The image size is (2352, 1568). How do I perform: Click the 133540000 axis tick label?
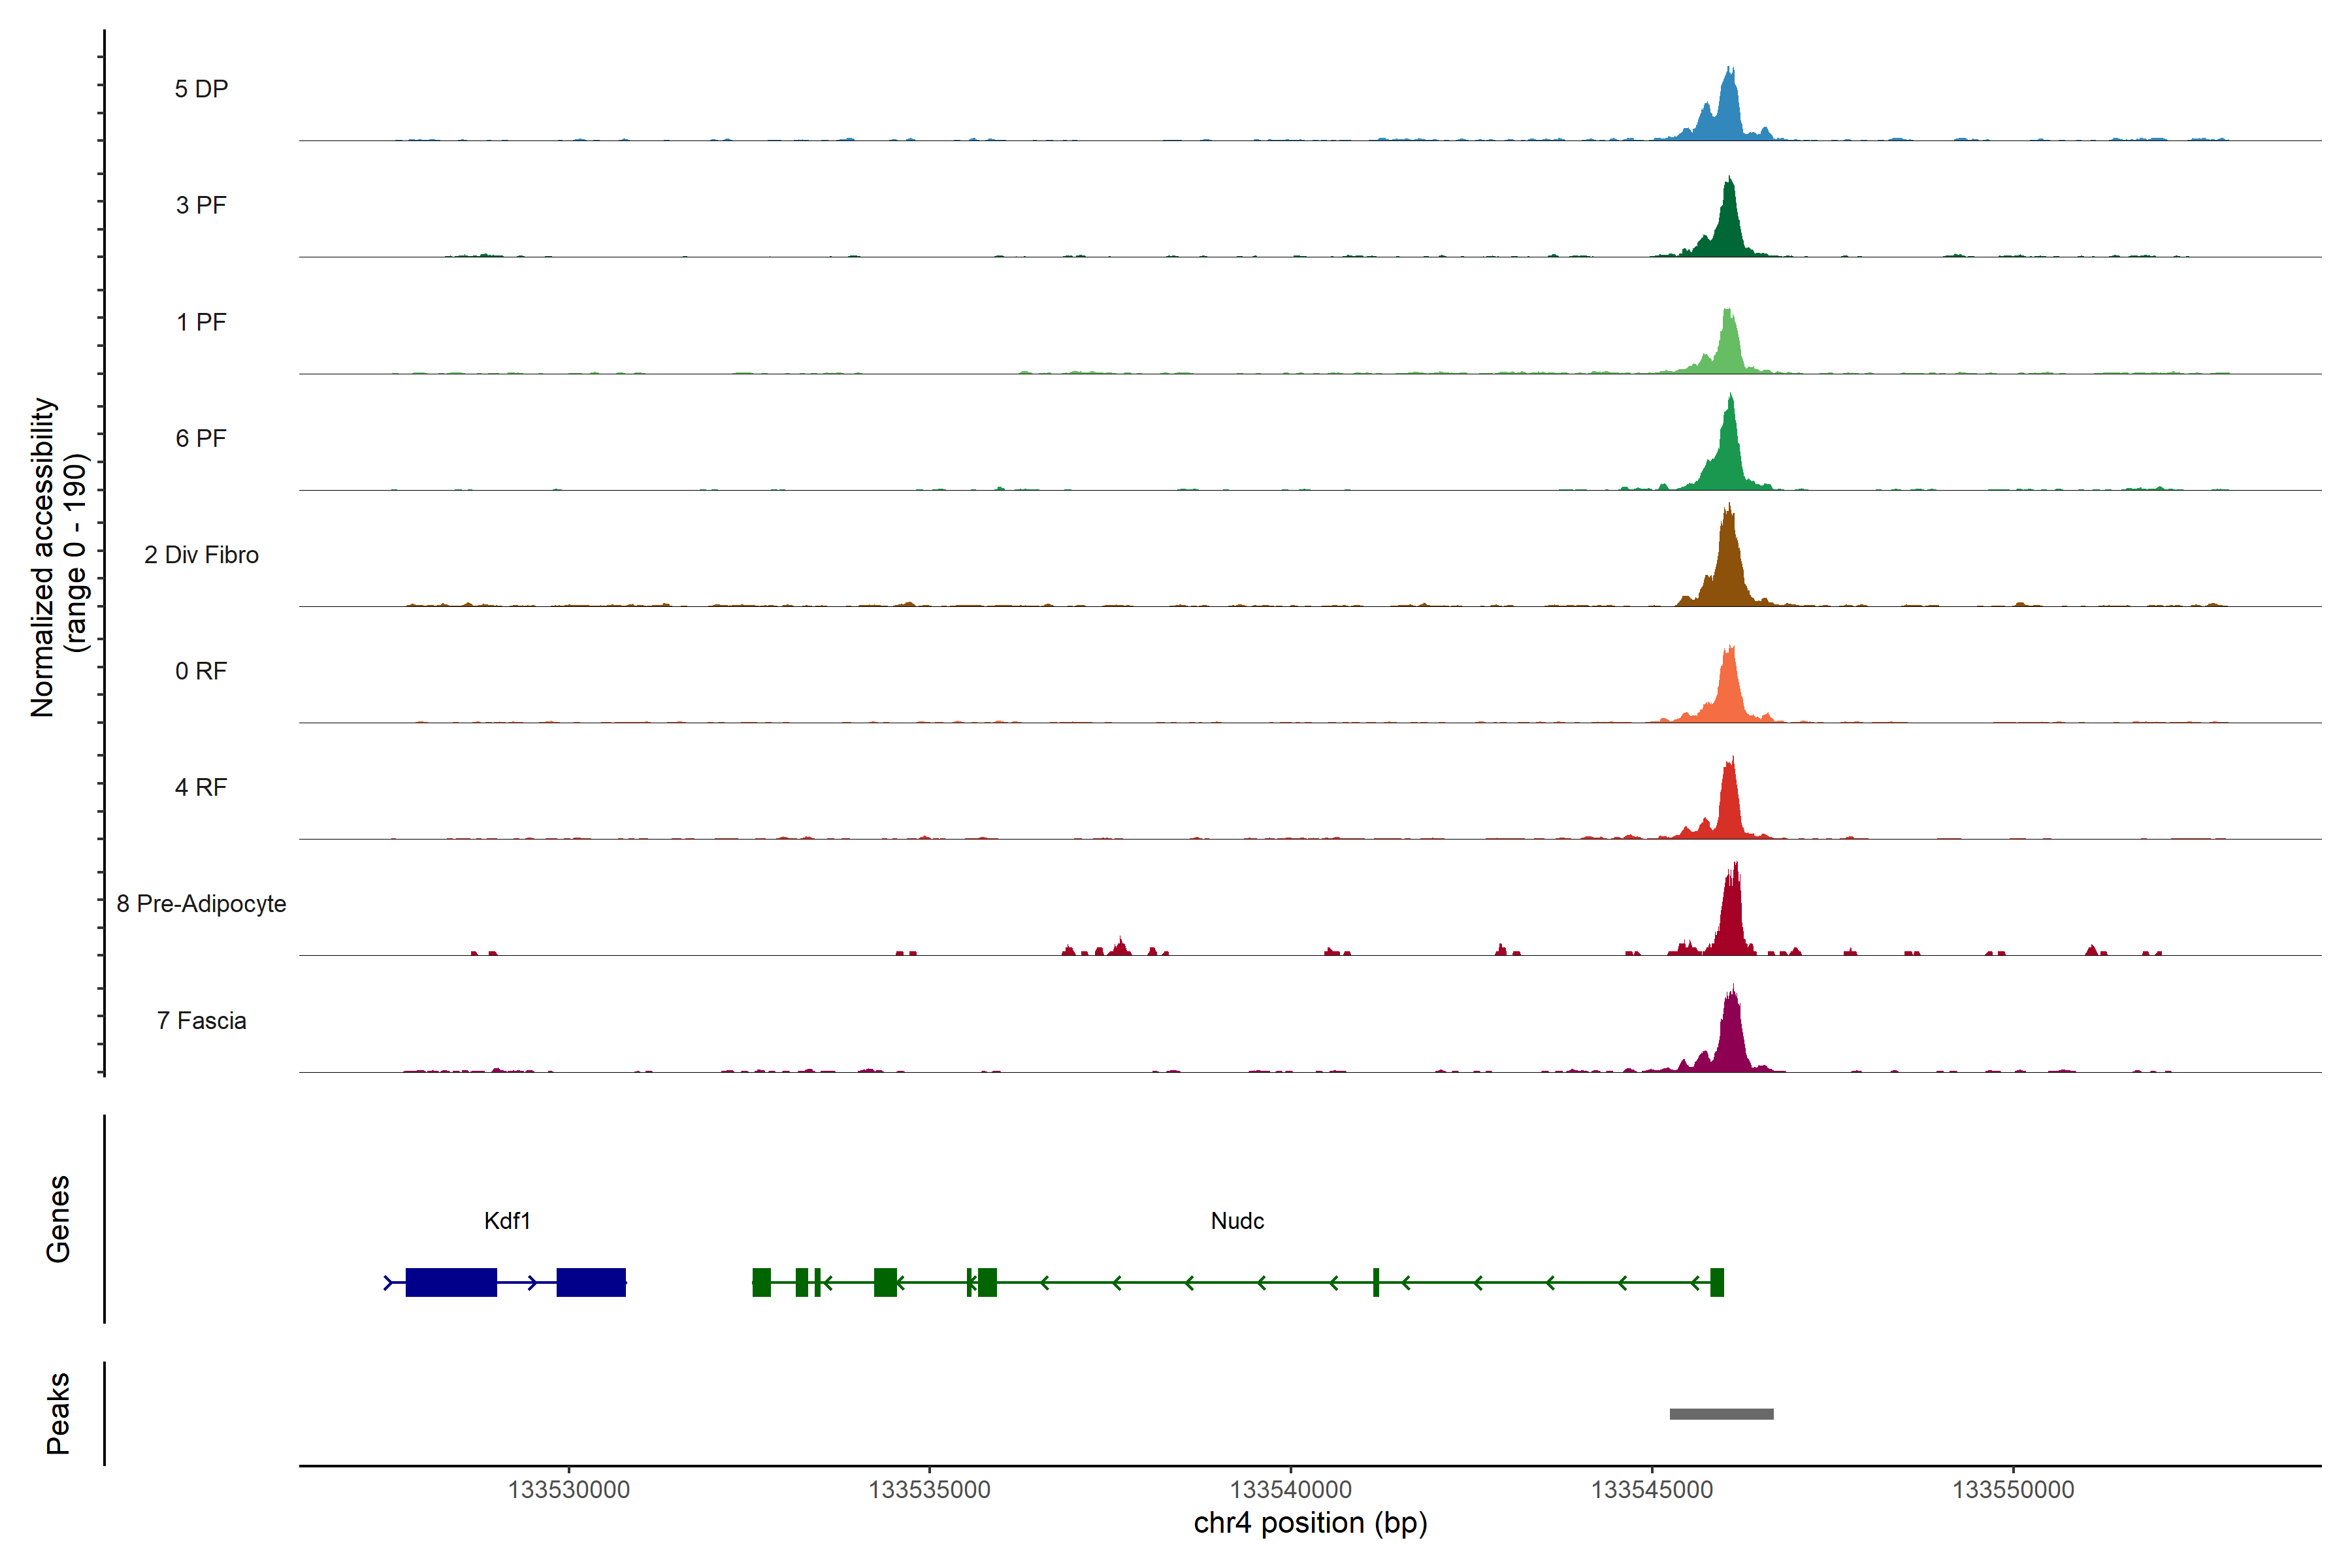click(1290, 1490)
